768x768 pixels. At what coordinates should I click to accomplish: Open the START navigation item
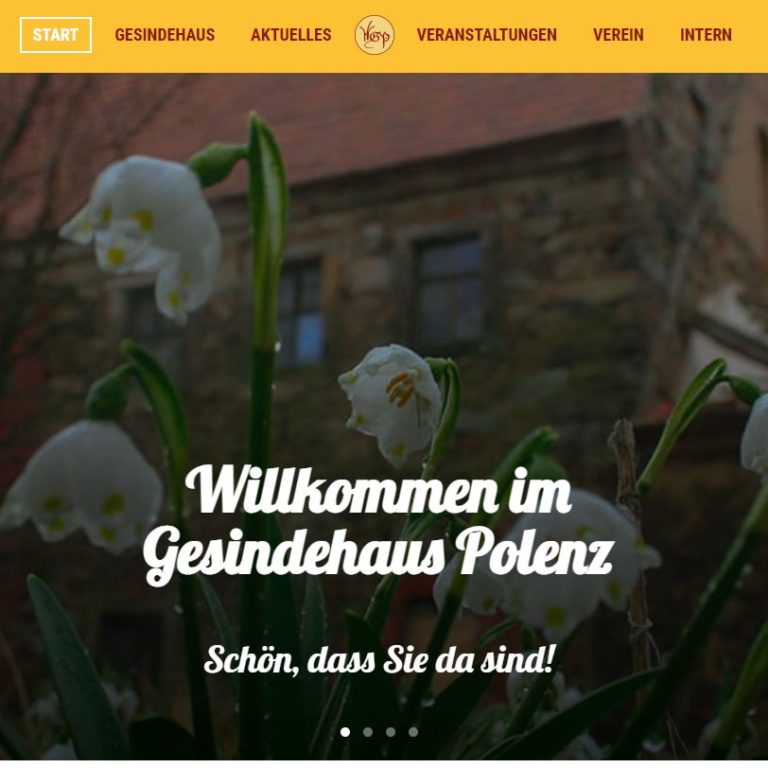tap(56, 35)
